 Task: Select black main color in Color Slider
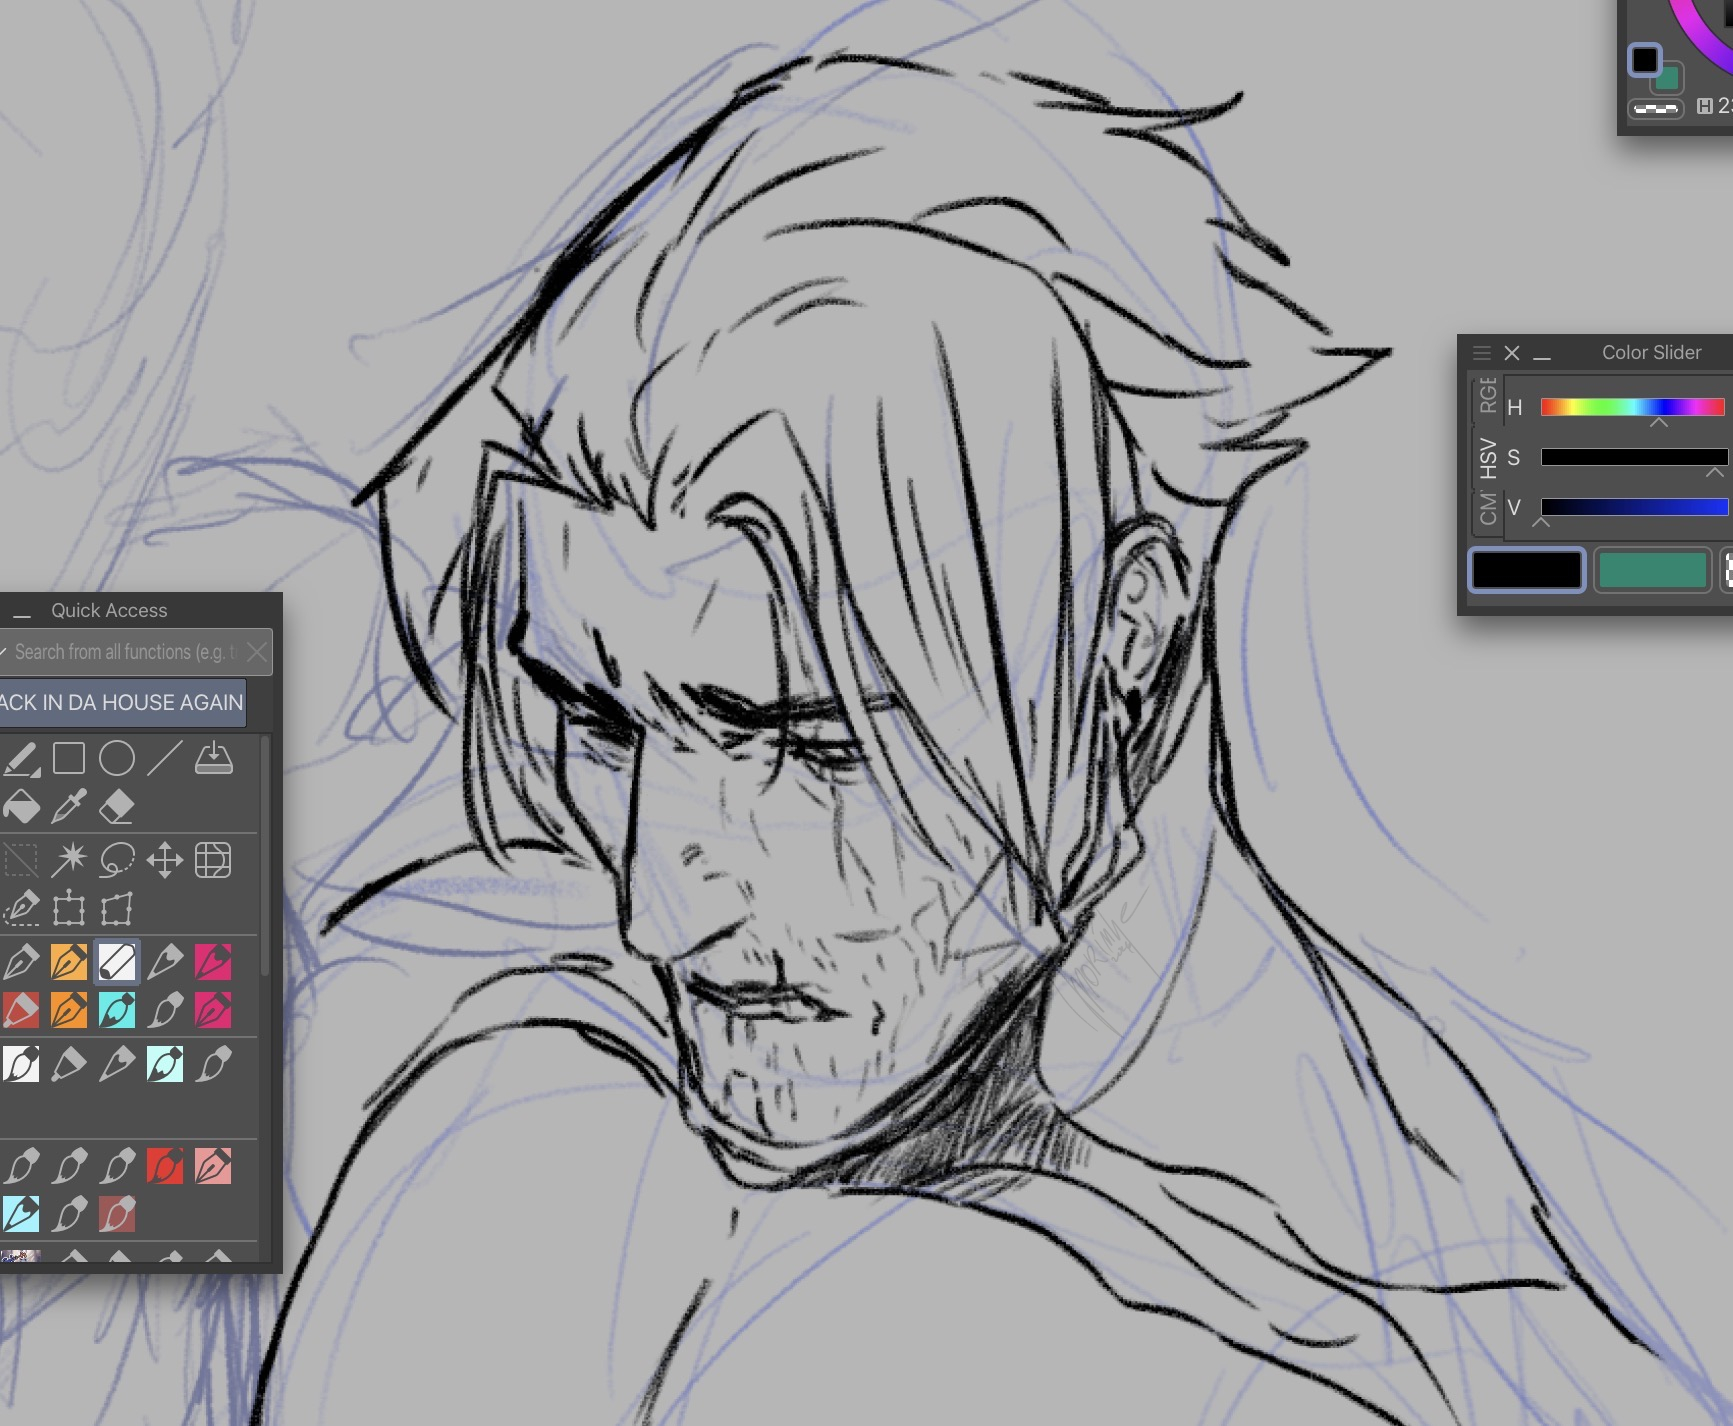click(1526, 570)
